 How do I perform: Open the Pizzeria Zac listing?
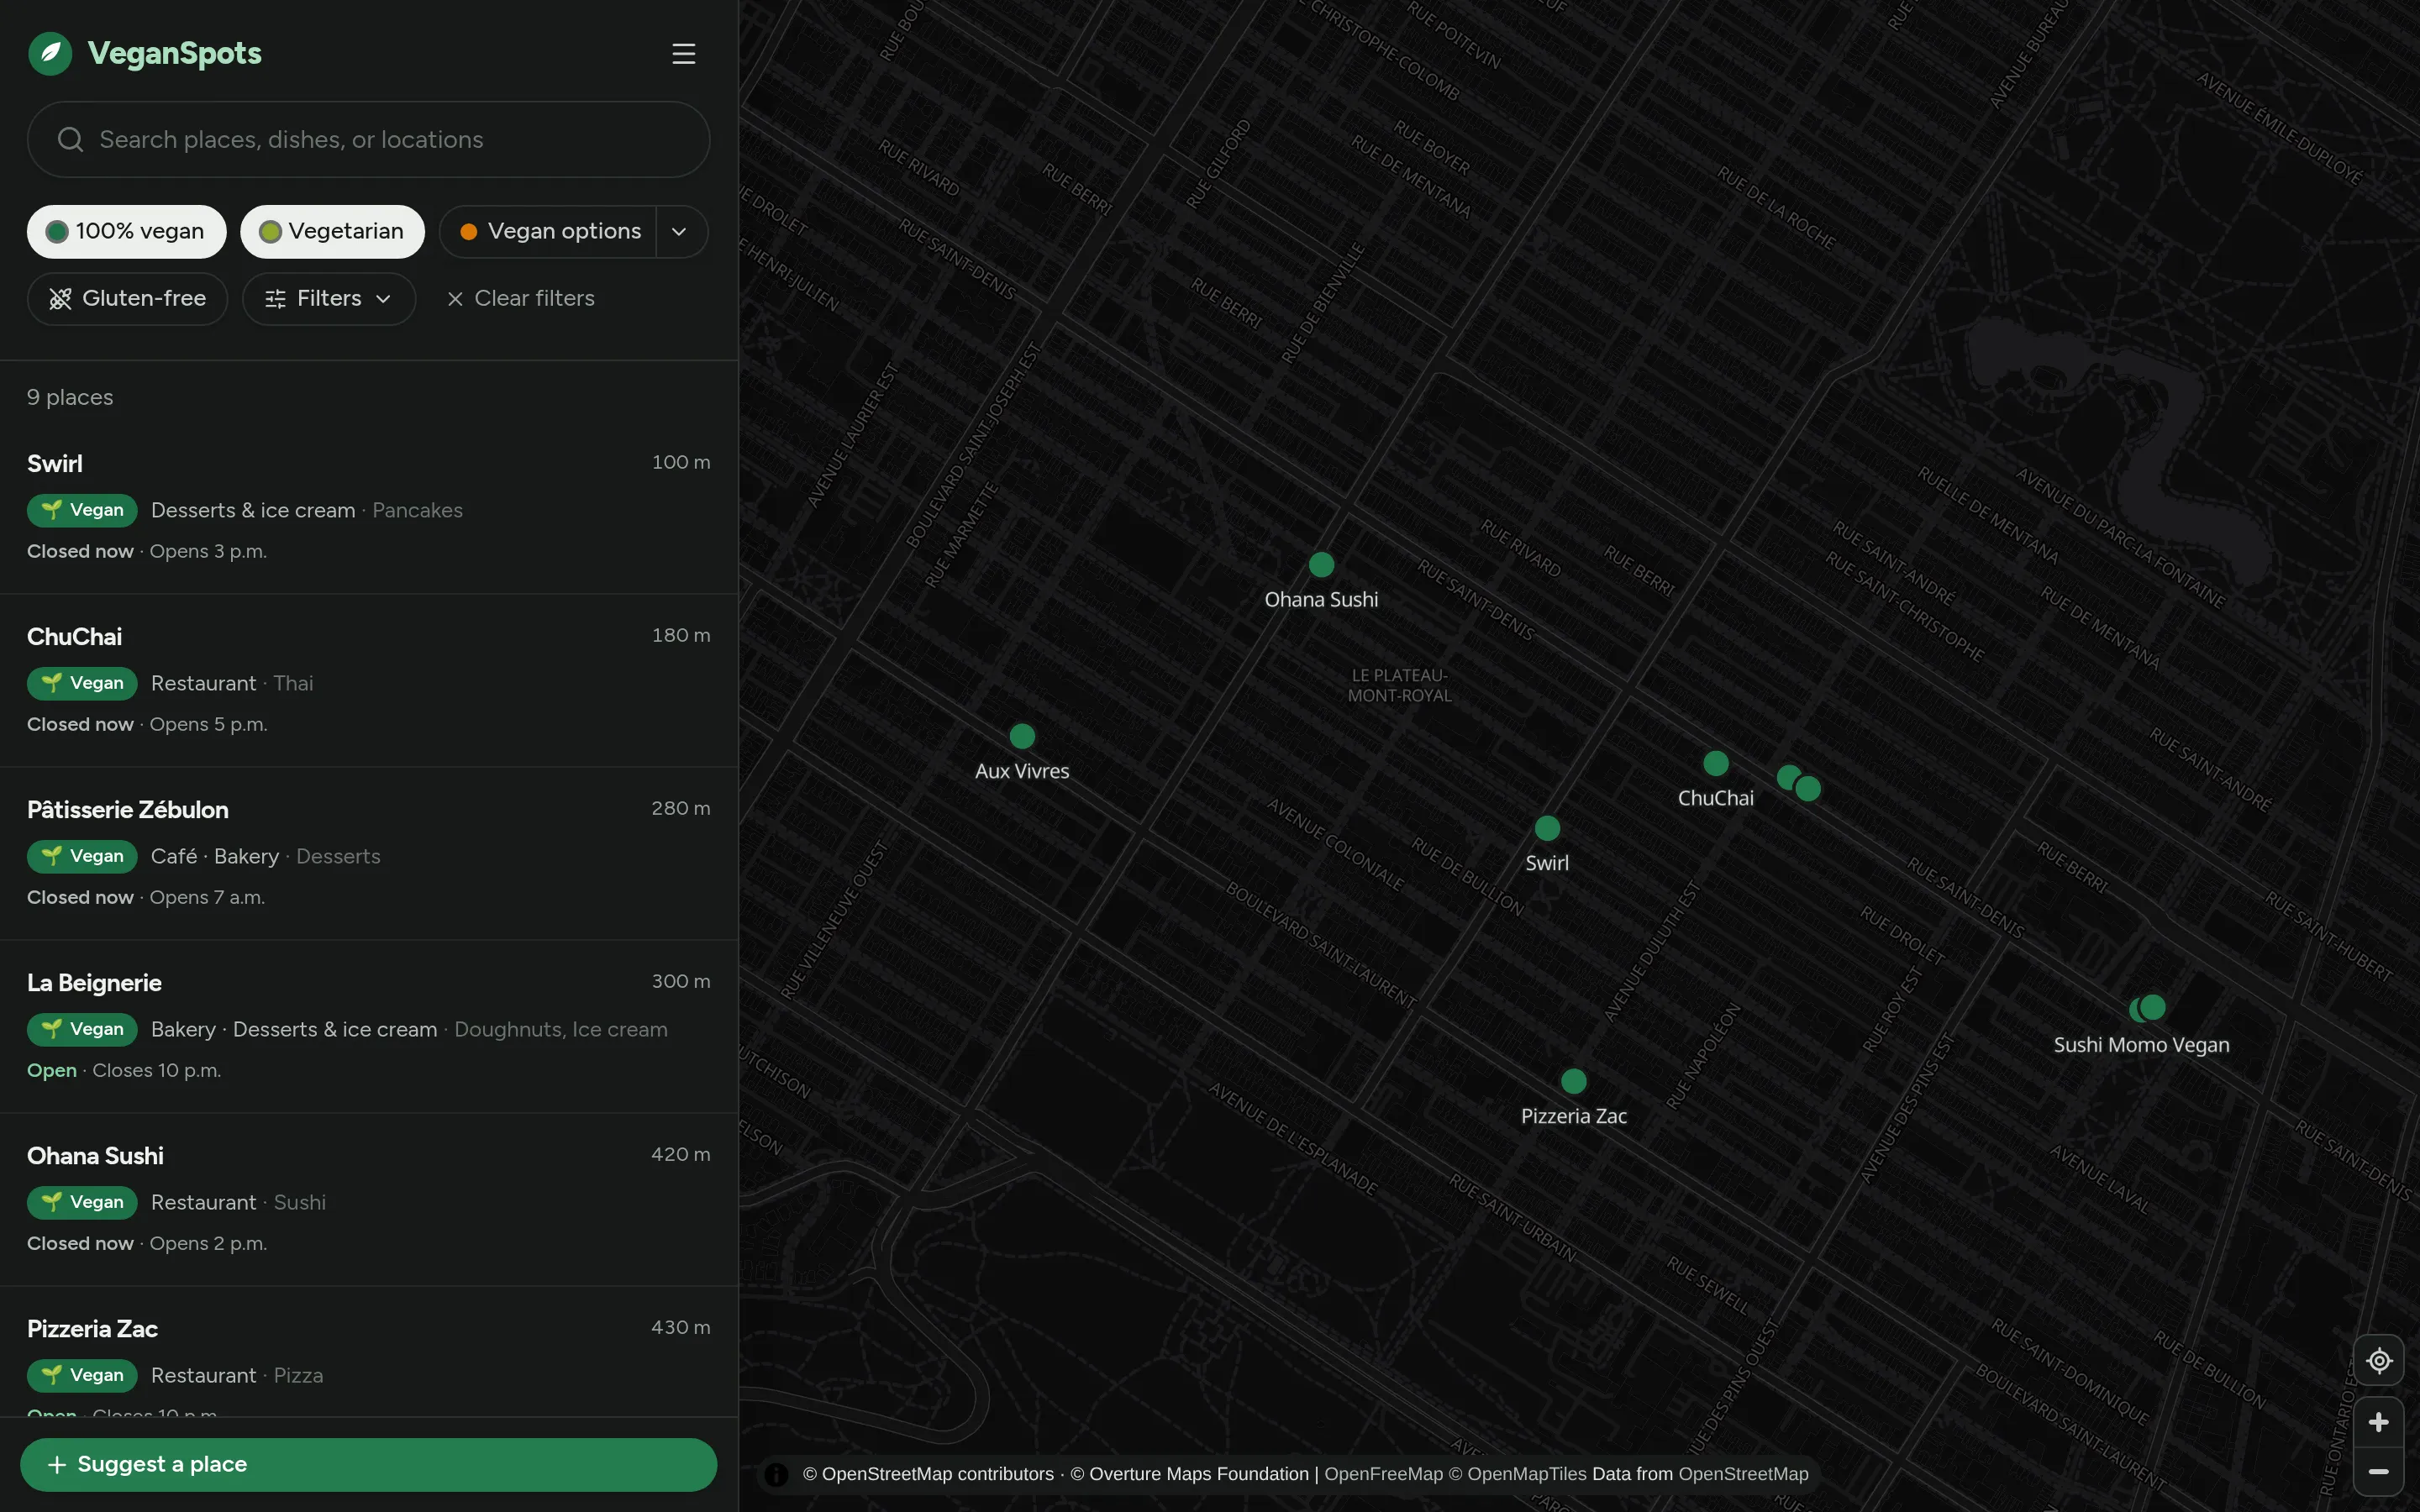click(369, 1352)
